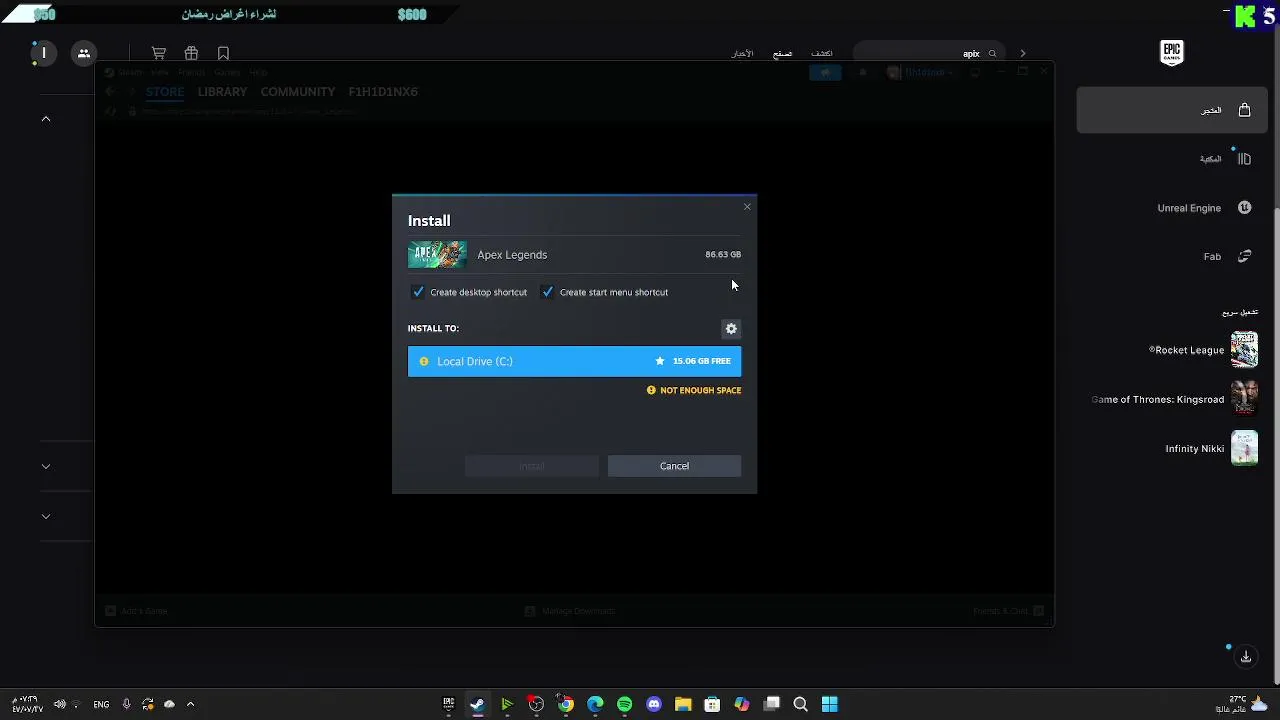Open the Steam STORE tab
Image resolution: width=1280 pixels, height=720 pixels.
165,92
